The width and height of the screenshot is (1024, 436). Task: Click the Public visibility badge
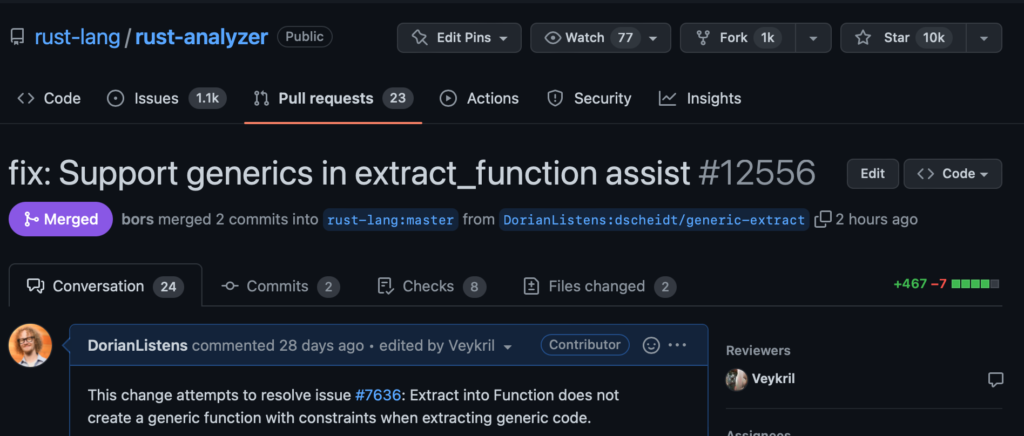[304, 37]
